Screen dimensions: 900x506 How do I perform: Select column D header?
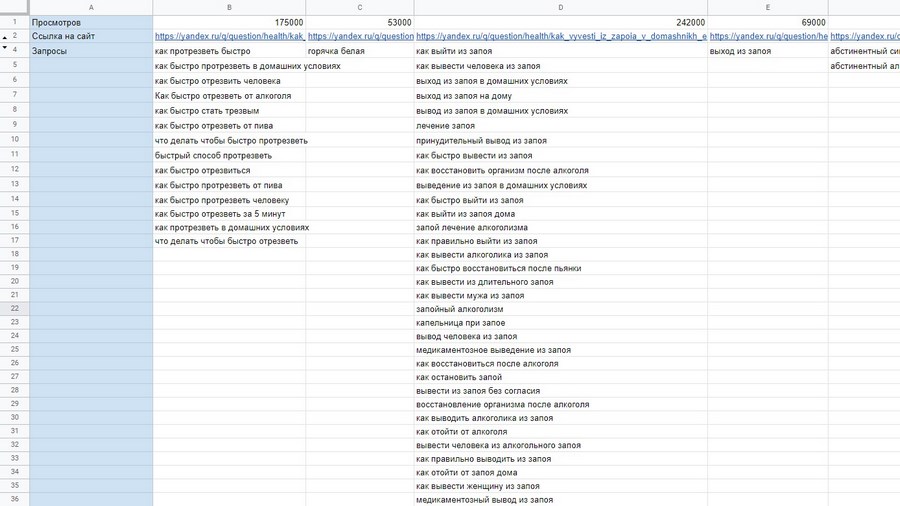pyautogui.click(x=560, y=7)
